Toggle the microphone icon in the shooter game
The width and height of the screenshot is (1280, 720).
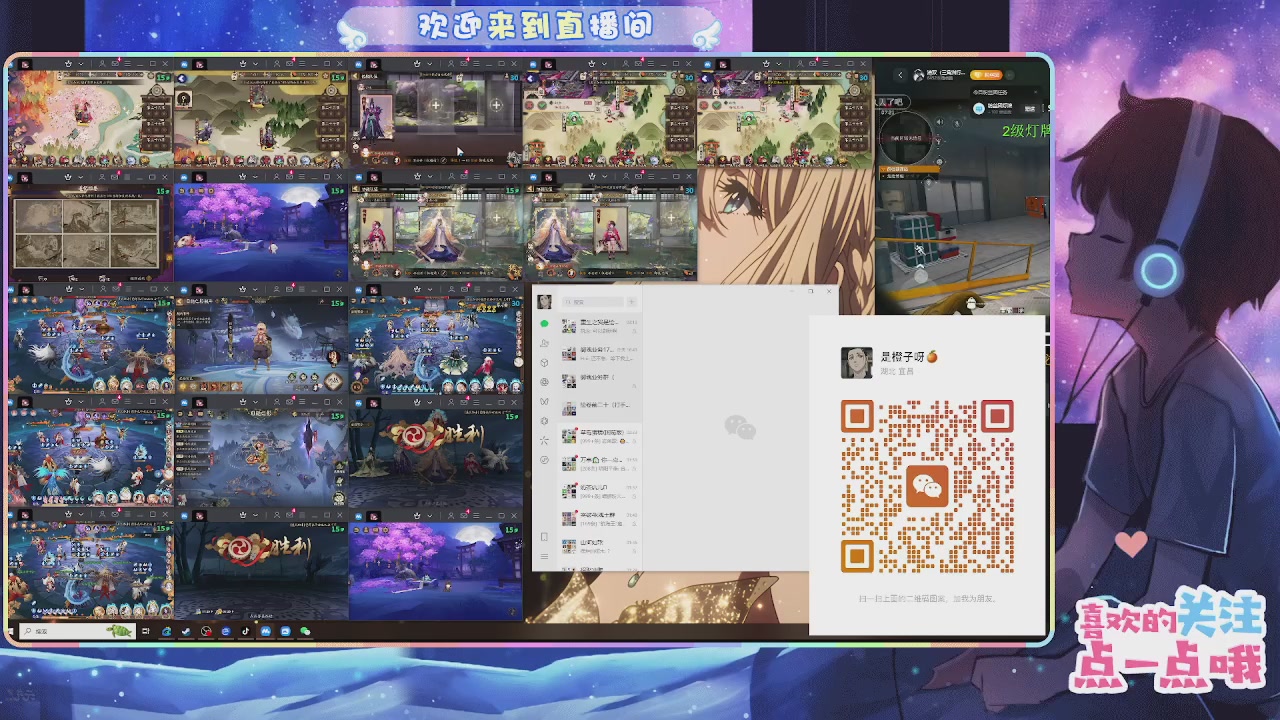(956, 123)
